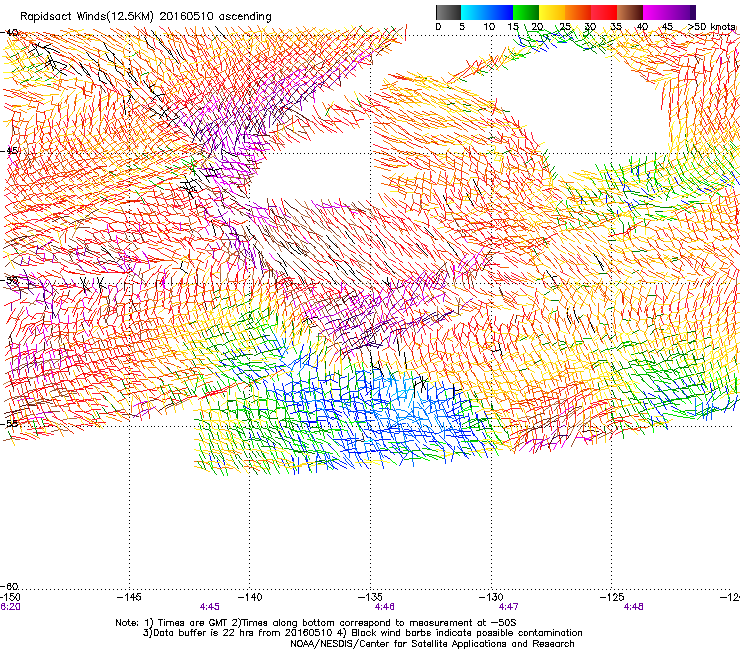Click the -60 latitude axis label
Screen dimensions: 740x650
11,586
